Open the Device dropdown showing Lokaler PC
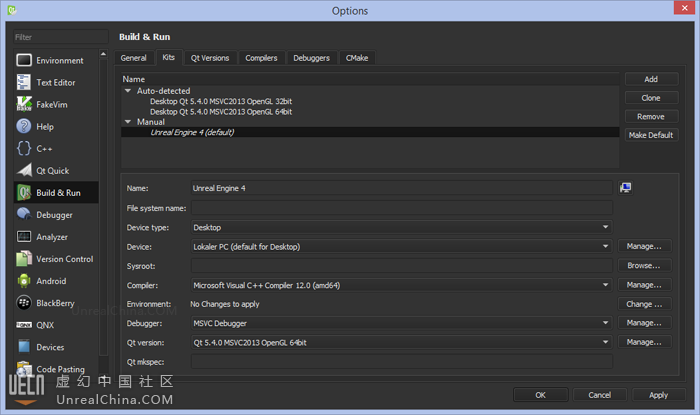This screenshot has width=700, height=415. pyautogui.click(x=401, y=246)
